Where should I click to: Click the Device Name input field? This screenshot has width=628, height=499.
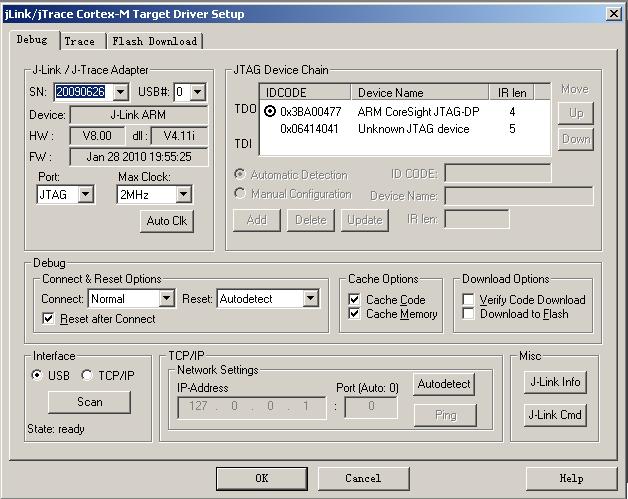pyautogui.click(x=519, y=196)
